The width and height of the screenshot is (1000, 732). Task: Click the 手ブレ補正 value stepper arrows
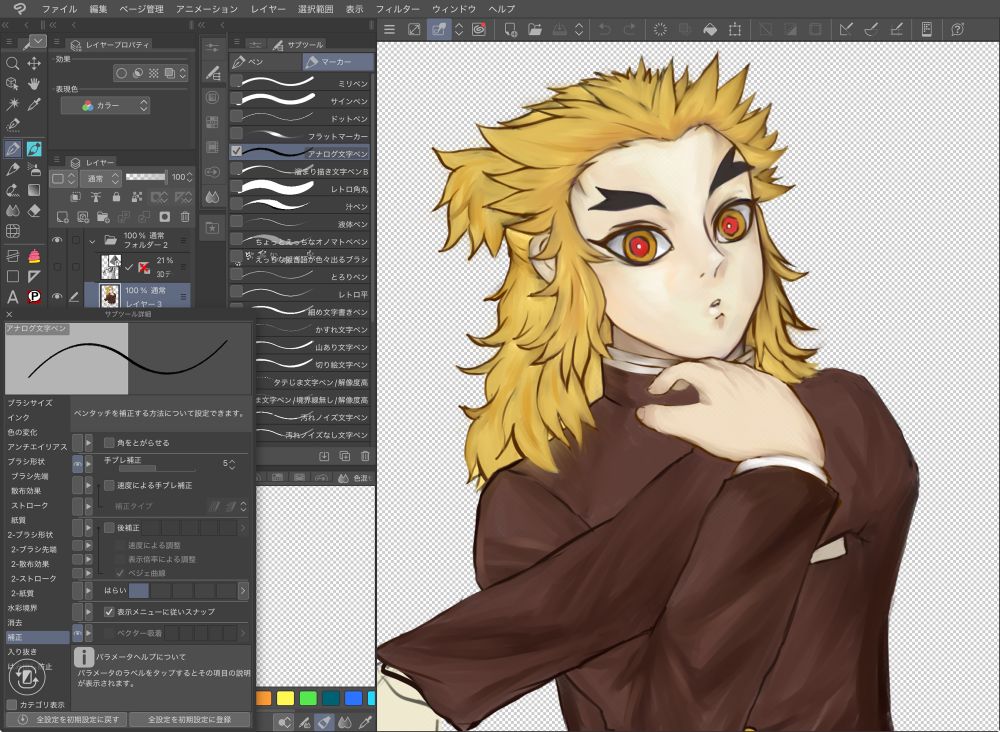[x=232, y=464]
